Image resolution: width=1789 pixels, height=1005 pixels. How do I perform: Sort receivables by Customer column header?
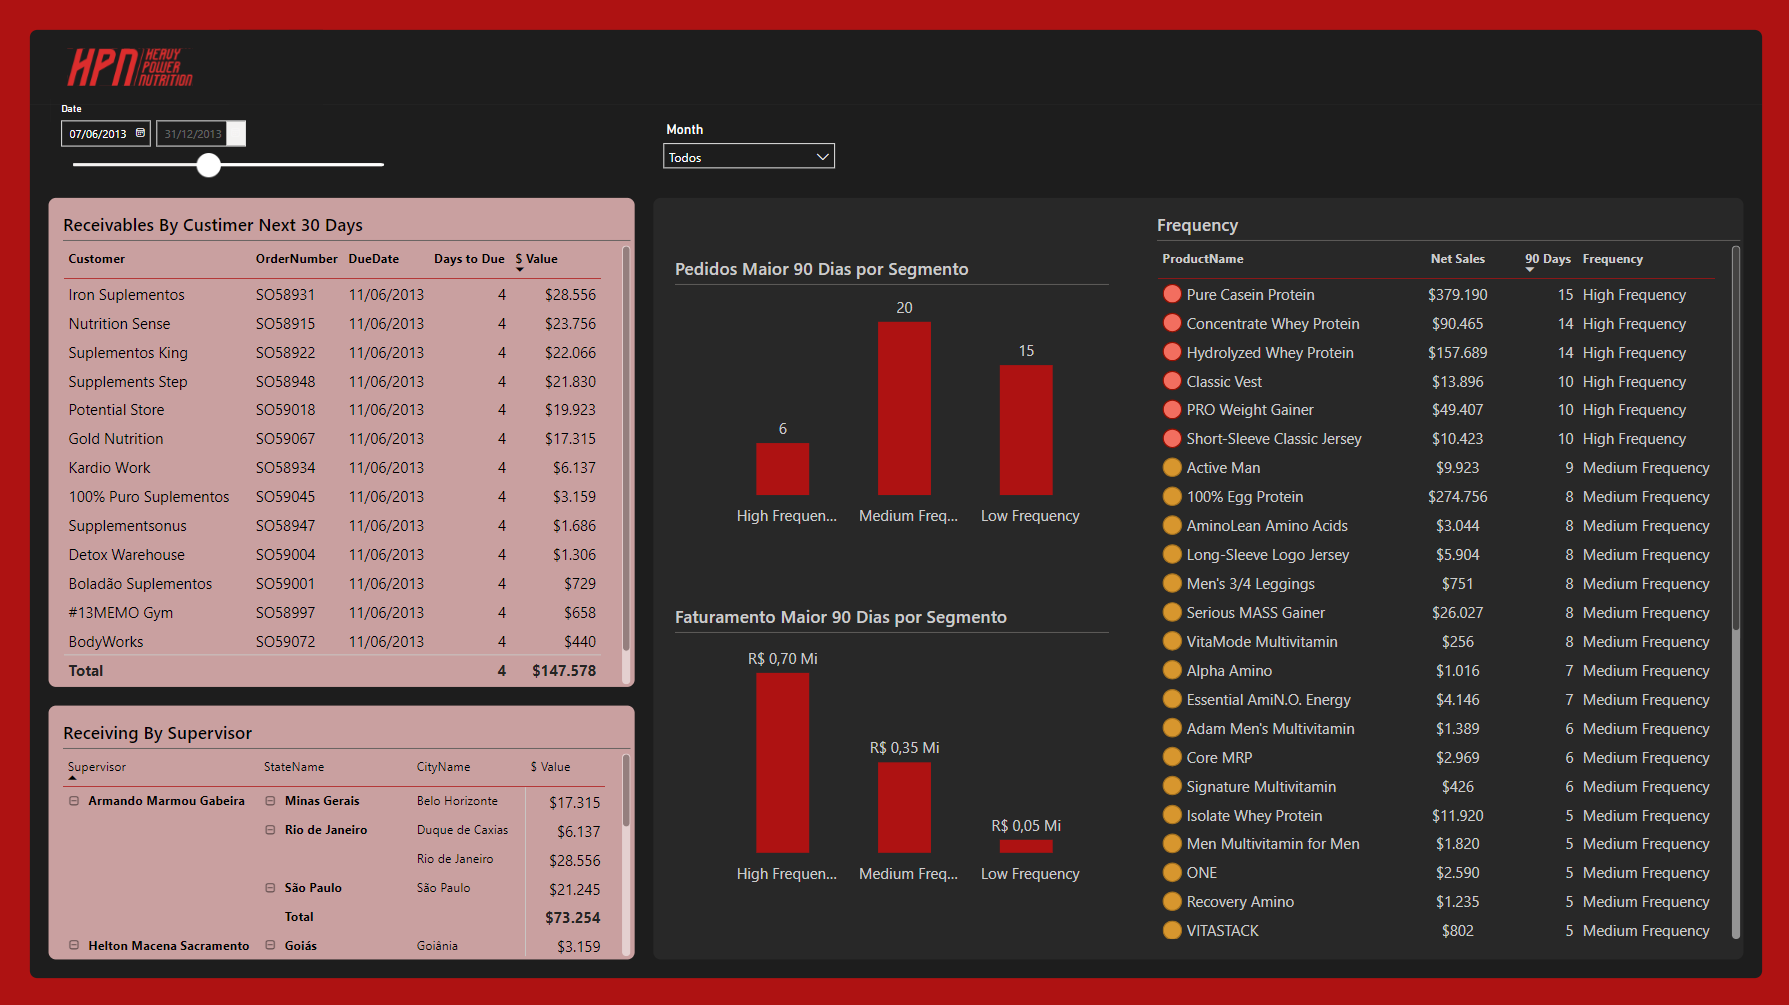point(97,259)
